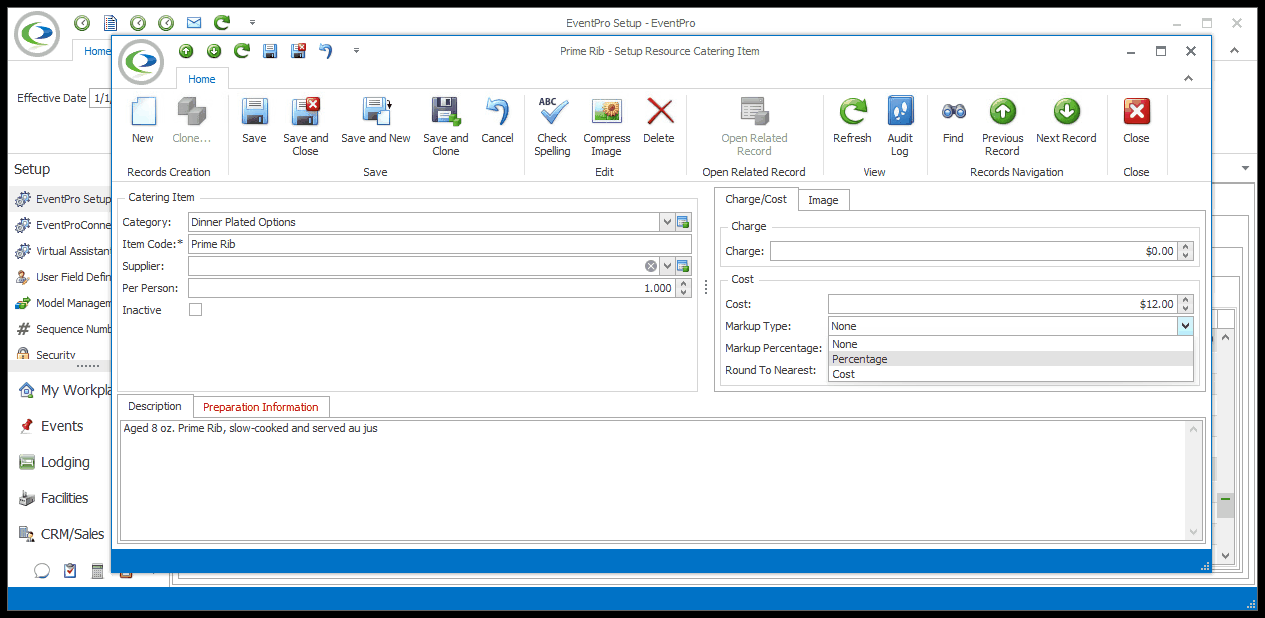The width and height of the screenshot is (1265, 618).
Task: Click the calculator icon in the navigation bar
Action: [98, 571]
